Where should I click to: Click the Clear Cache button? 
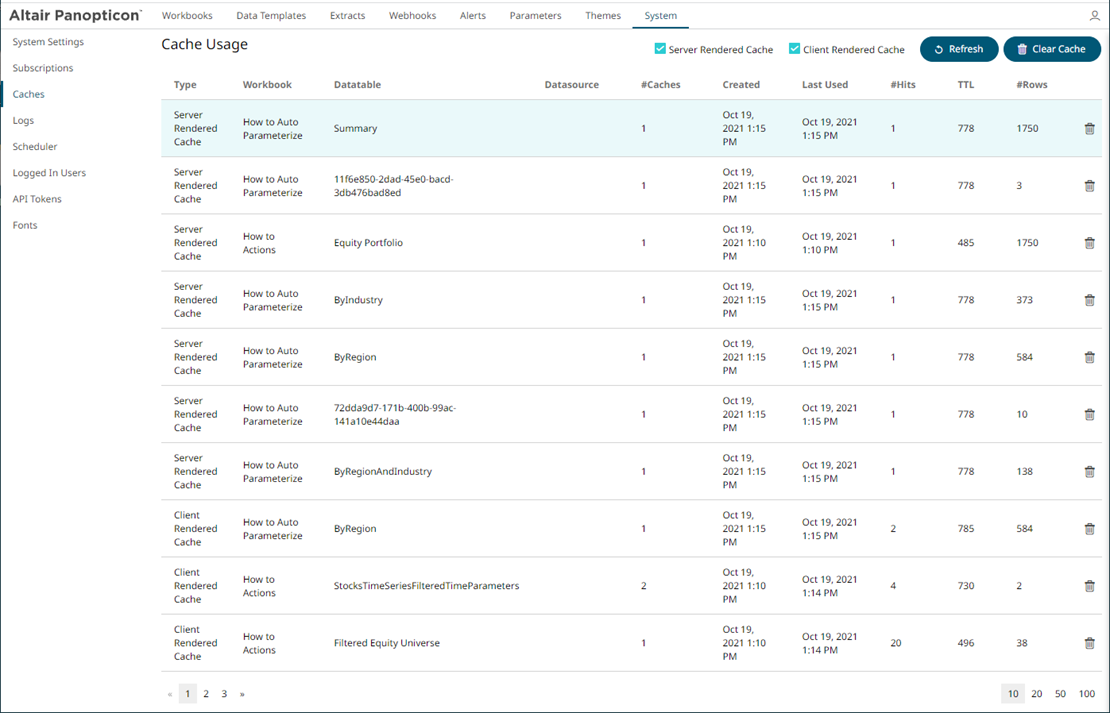[1051, 49]
